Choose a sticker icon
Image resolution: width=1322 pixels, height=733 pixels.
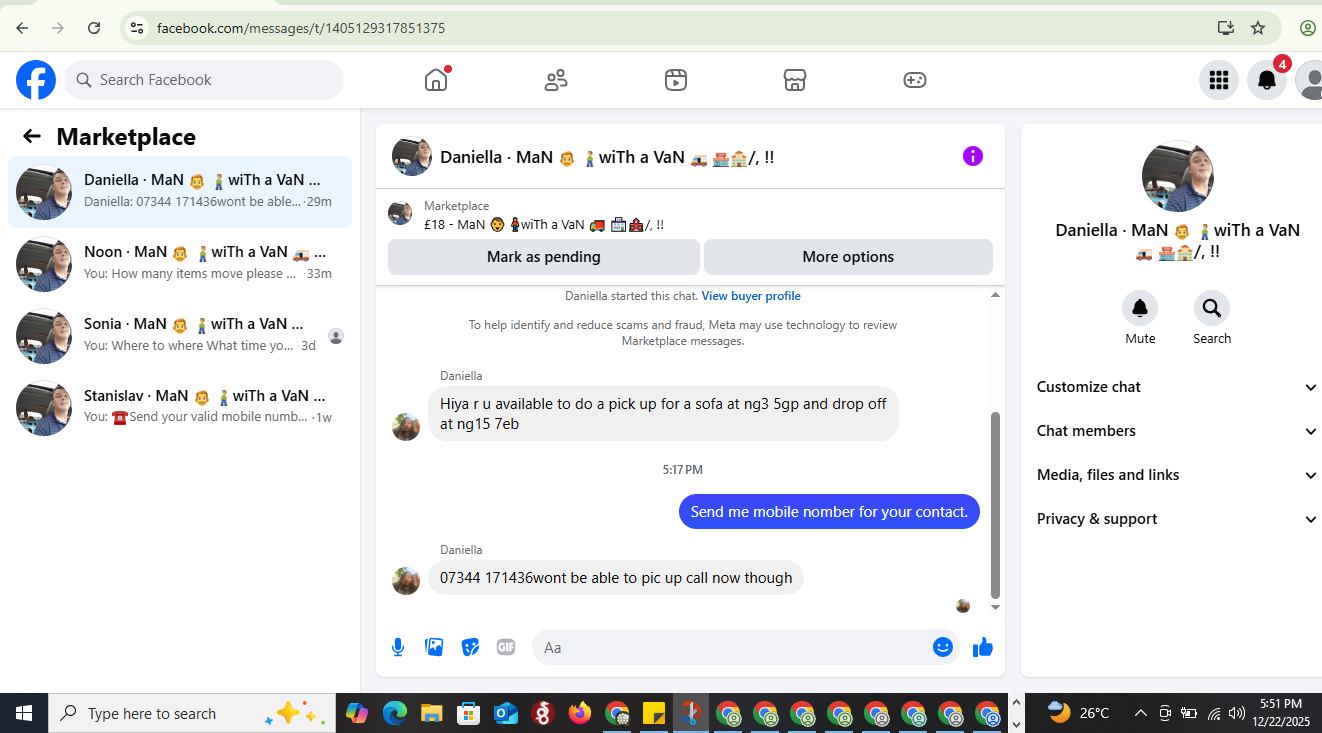(x=470, y=647)
